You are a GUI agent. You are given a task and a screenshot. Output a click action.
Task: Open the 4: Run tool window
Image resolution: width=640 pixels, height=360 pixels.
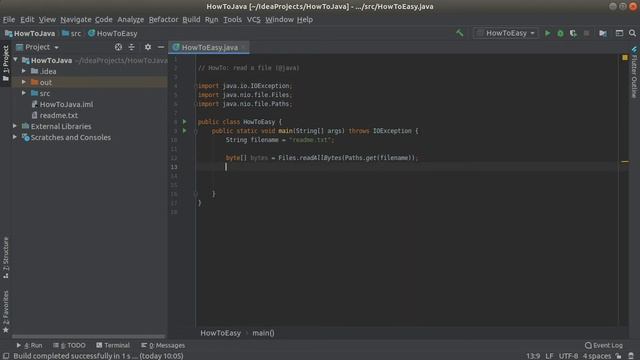pyautogui.click(x=29, y=345)
